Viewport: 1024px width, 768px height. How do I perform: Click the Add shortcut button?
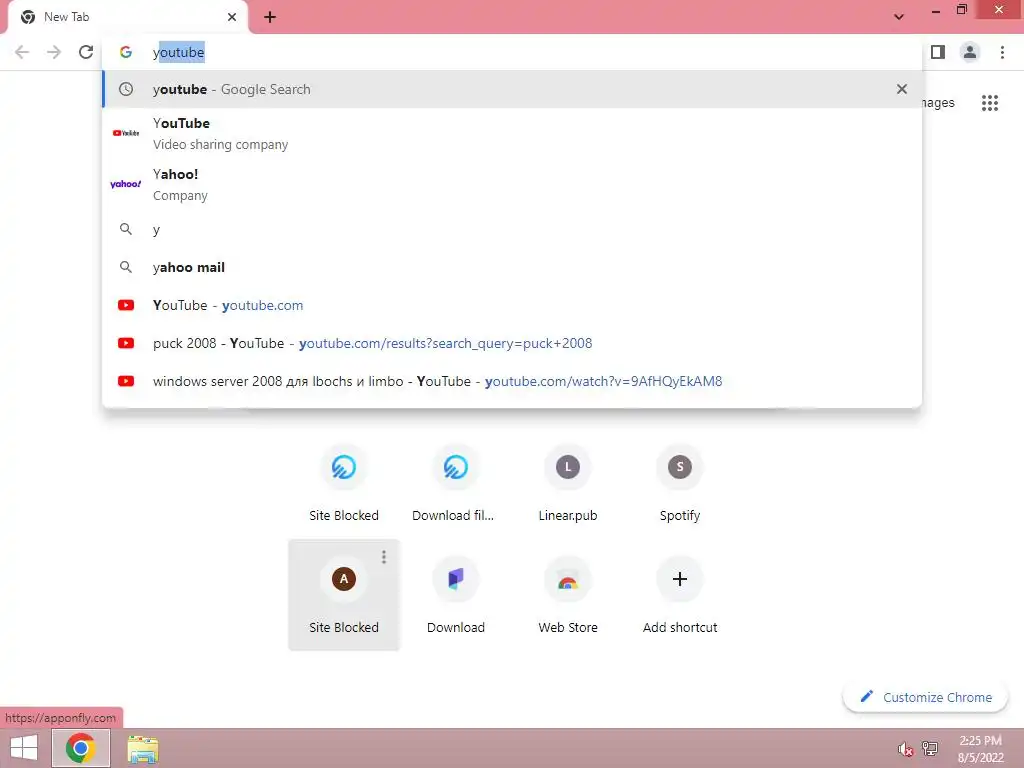click(x=679, y=595)
